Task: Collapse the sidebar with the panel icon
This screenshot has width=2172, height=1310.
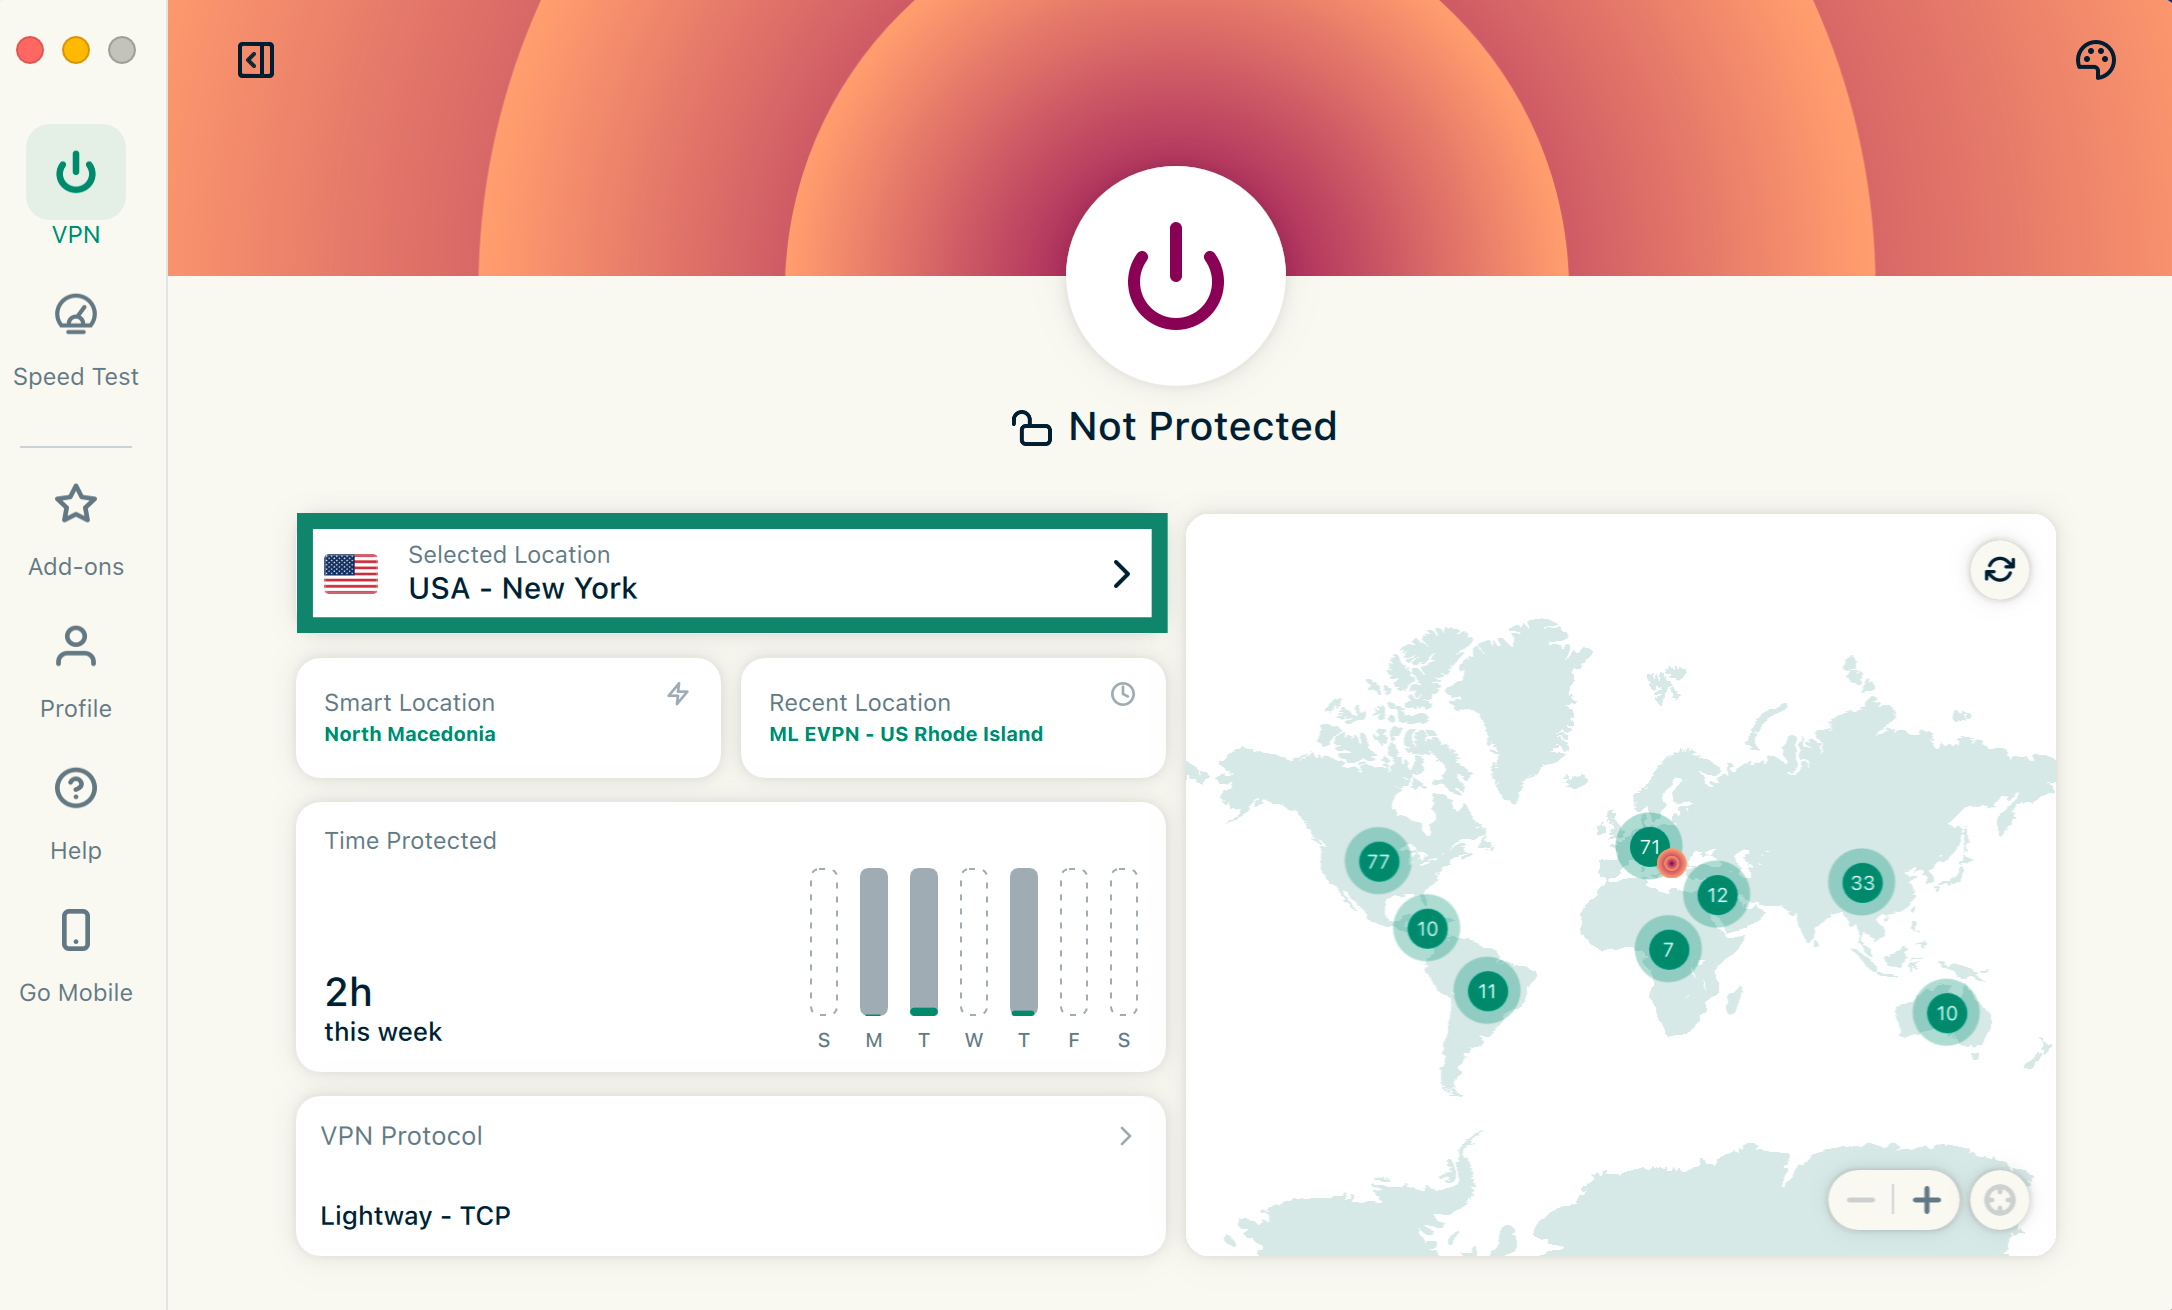Action: tap(256, 60)
